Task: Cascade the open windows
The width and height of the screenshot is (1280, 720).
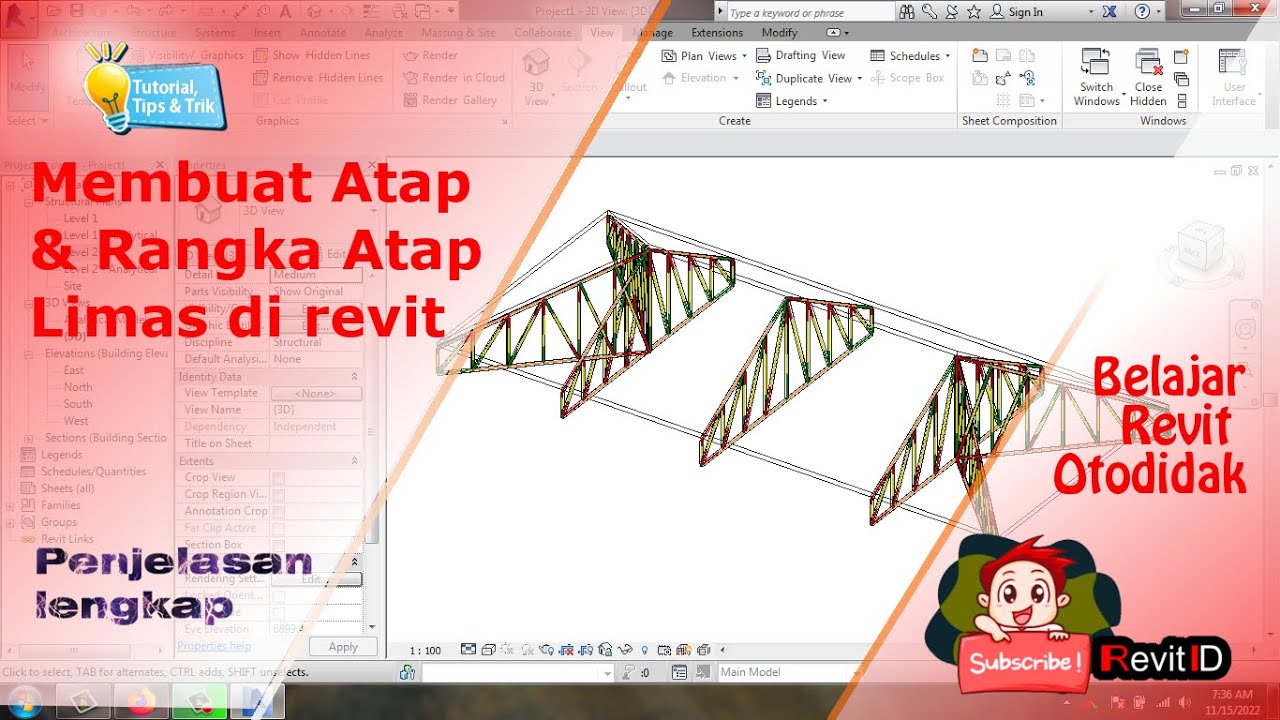Action: click(x=1181, y=79)
